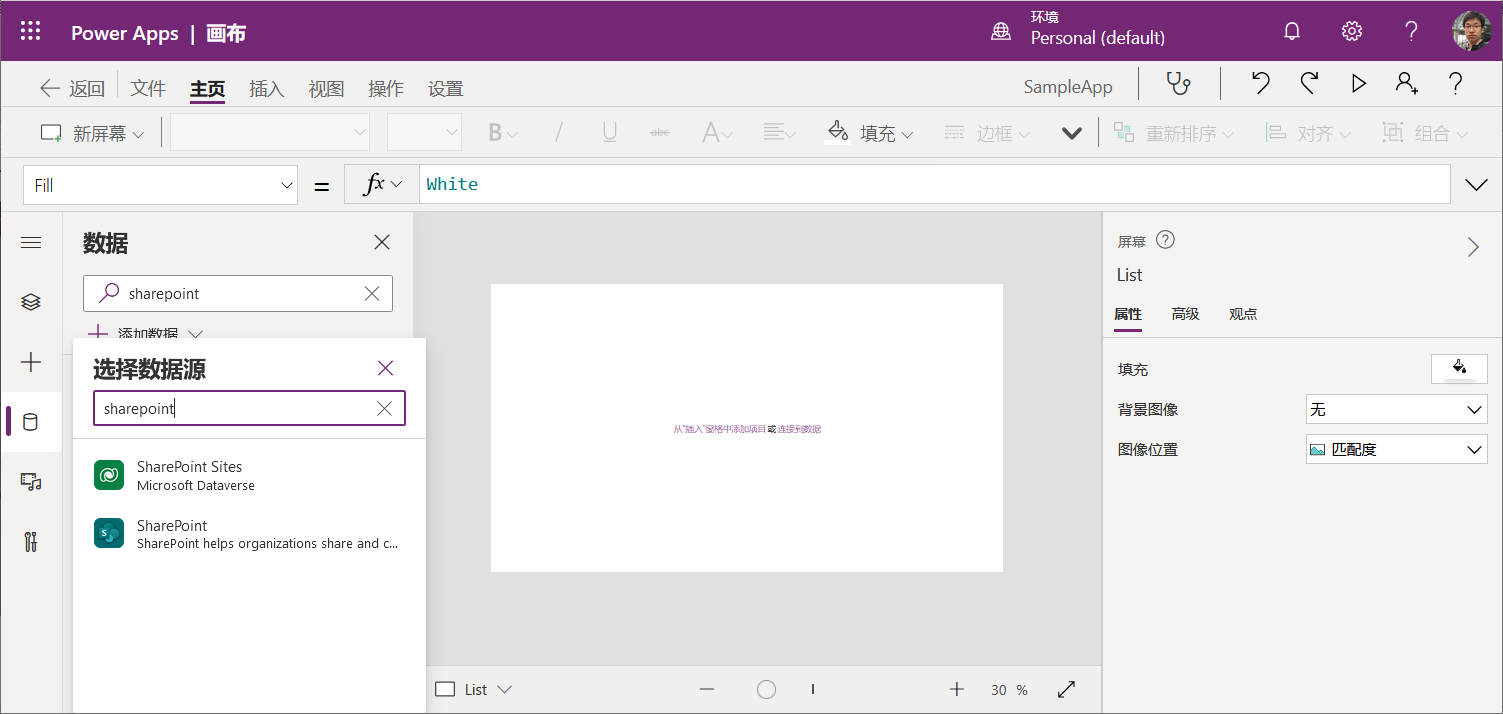Viewport: 1503px width, 714px height.
Task: Open the Insert plus icon in rail
Action: pos(31,362)
